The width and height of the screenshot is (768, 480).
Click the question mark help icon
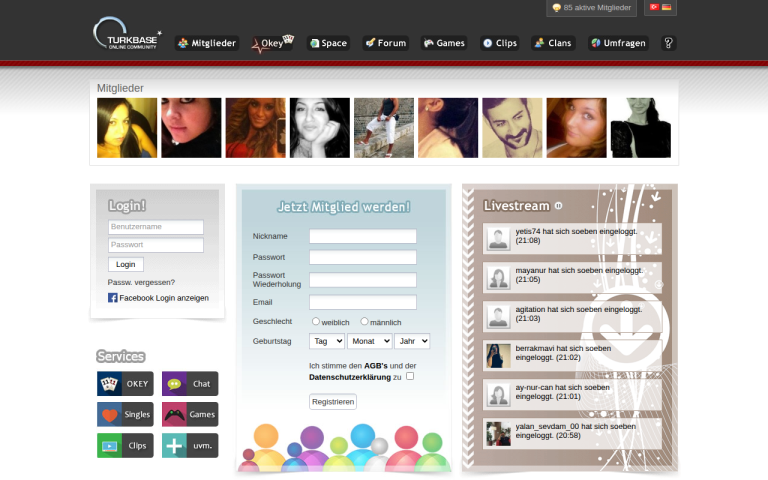(x=669, y=43)
